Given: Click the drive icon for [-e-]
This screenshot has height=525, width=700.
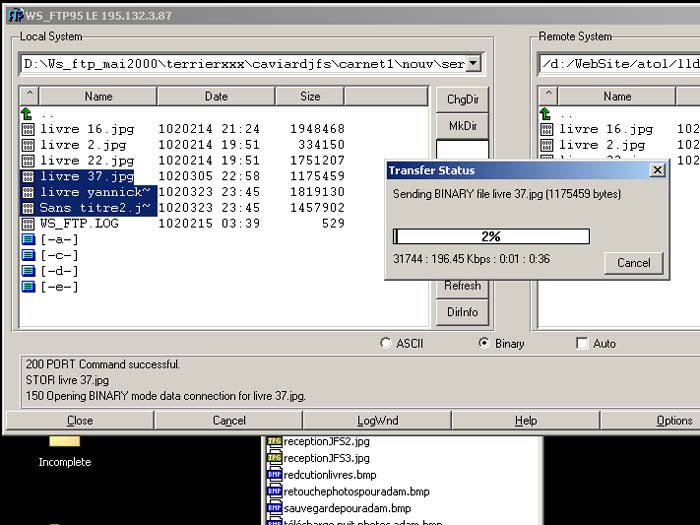Looking at the screenshot, I should 28,286.
